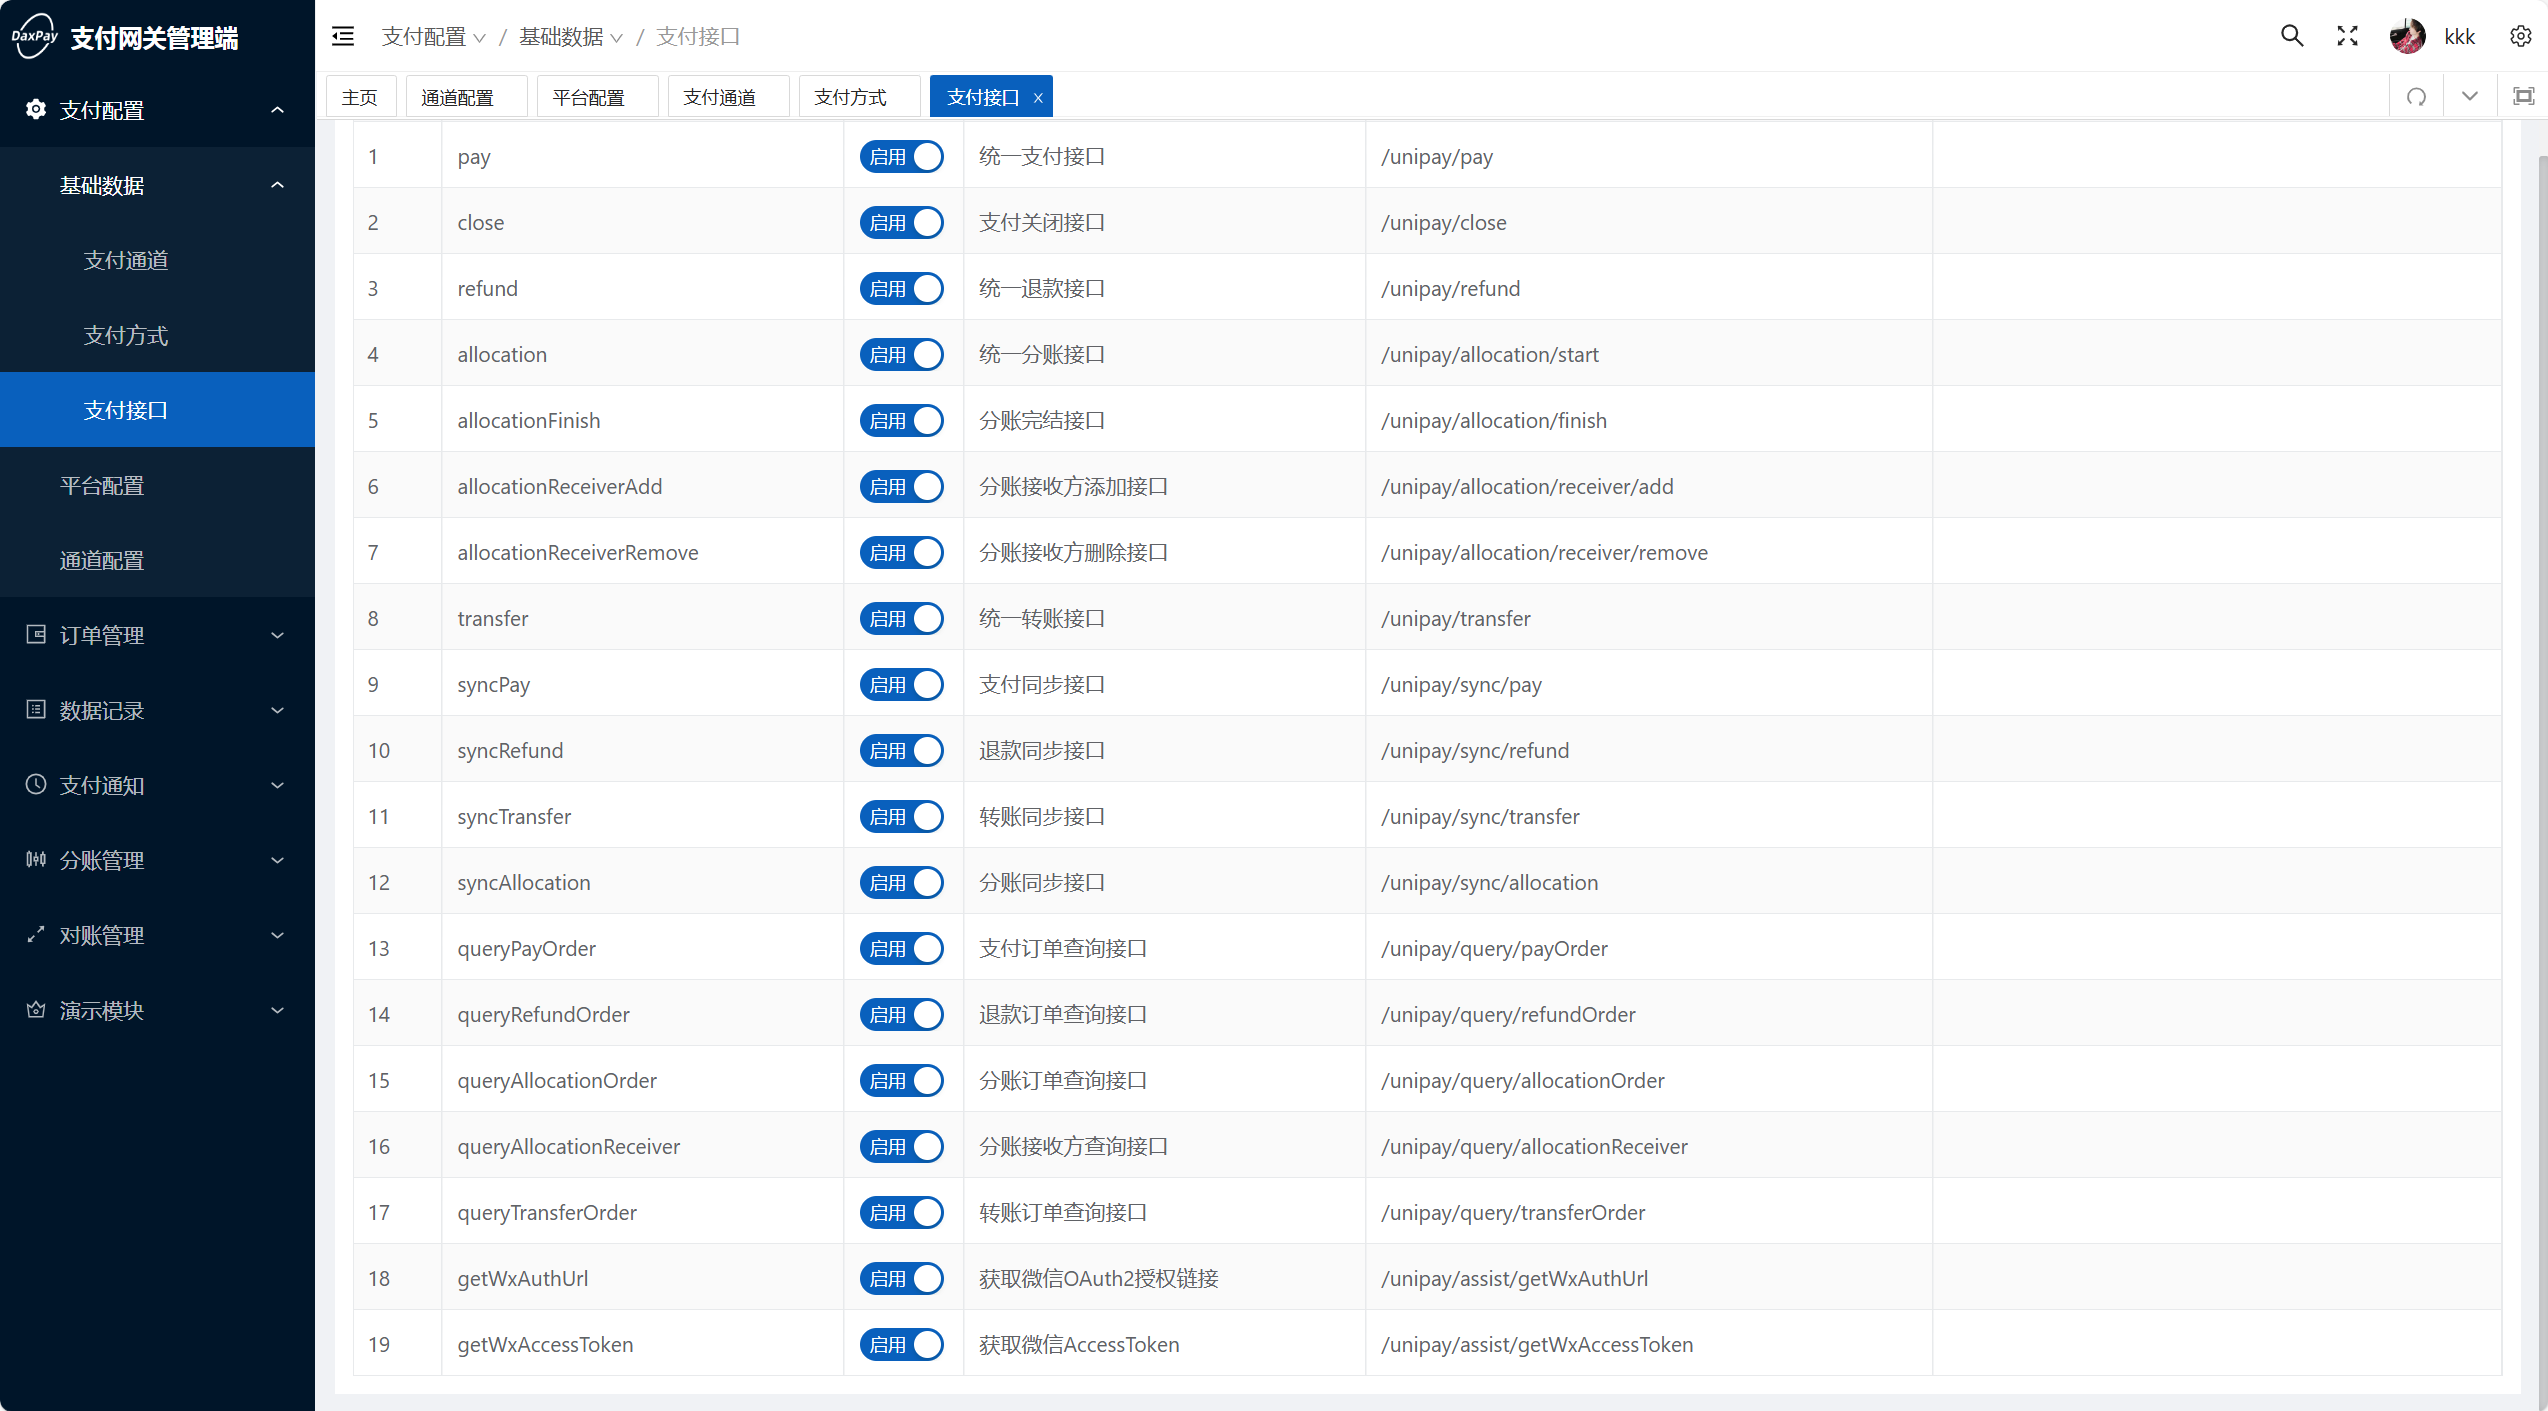Viewport: 2548px width, 1411px height.
Task: Click the gear icon beside 支付配置 in the sidebar
Action: point(36,110)
